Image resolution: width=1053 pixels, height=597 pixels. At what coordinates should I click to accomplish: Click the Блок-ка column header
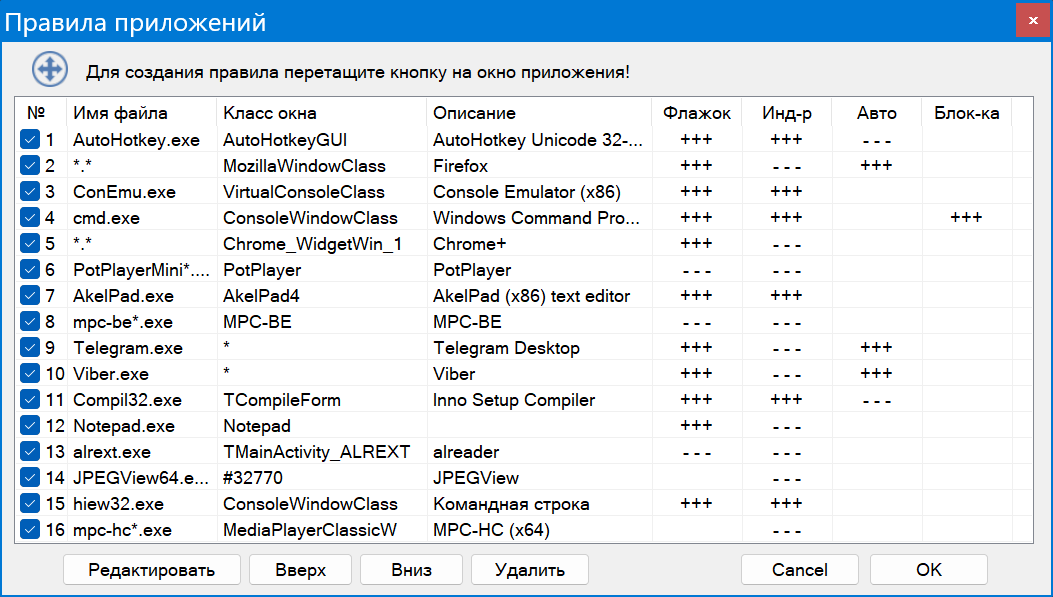(x=966, y=113)
